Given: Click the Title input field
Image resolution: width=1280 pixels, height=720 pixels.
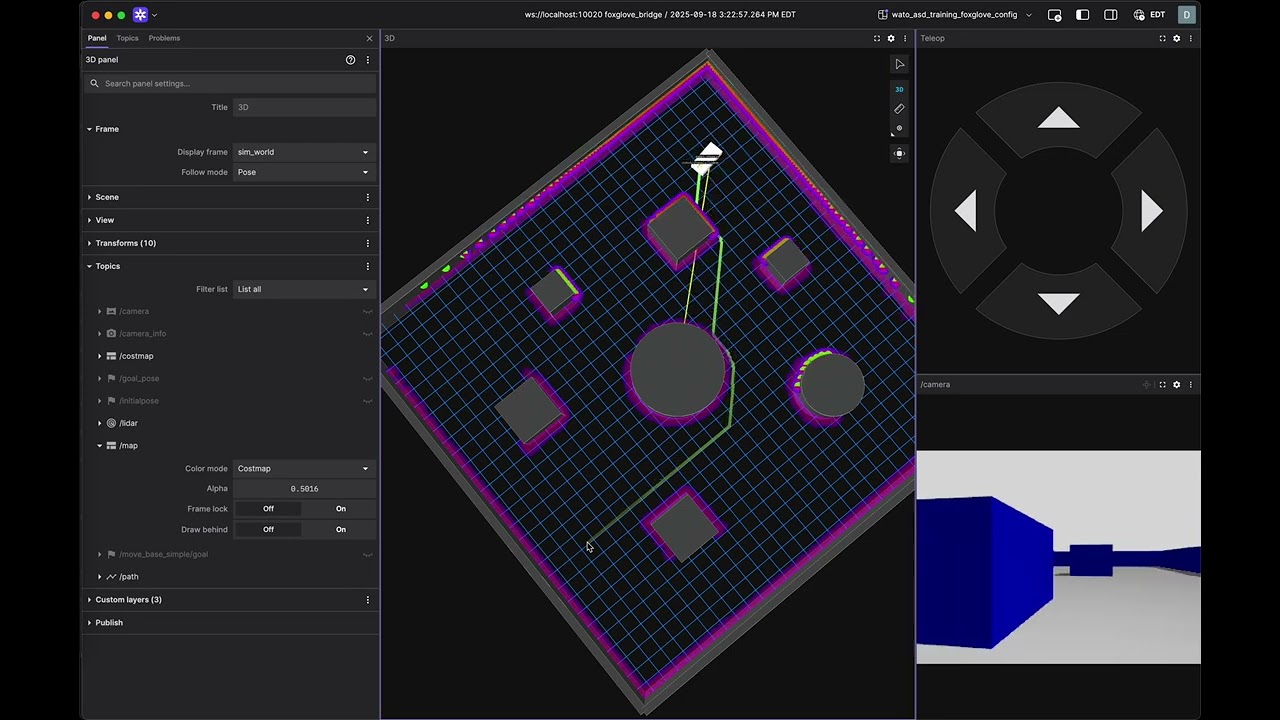Looking at the screenshot, I should tap(304, 107).
